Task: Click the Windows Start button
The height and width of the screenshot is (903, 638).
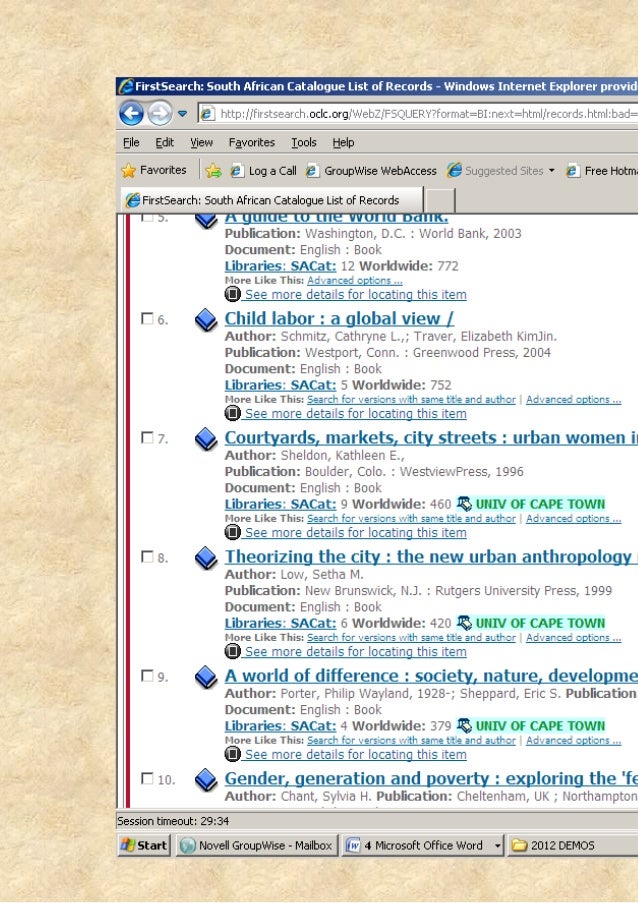Action: (x=144, y=845)
